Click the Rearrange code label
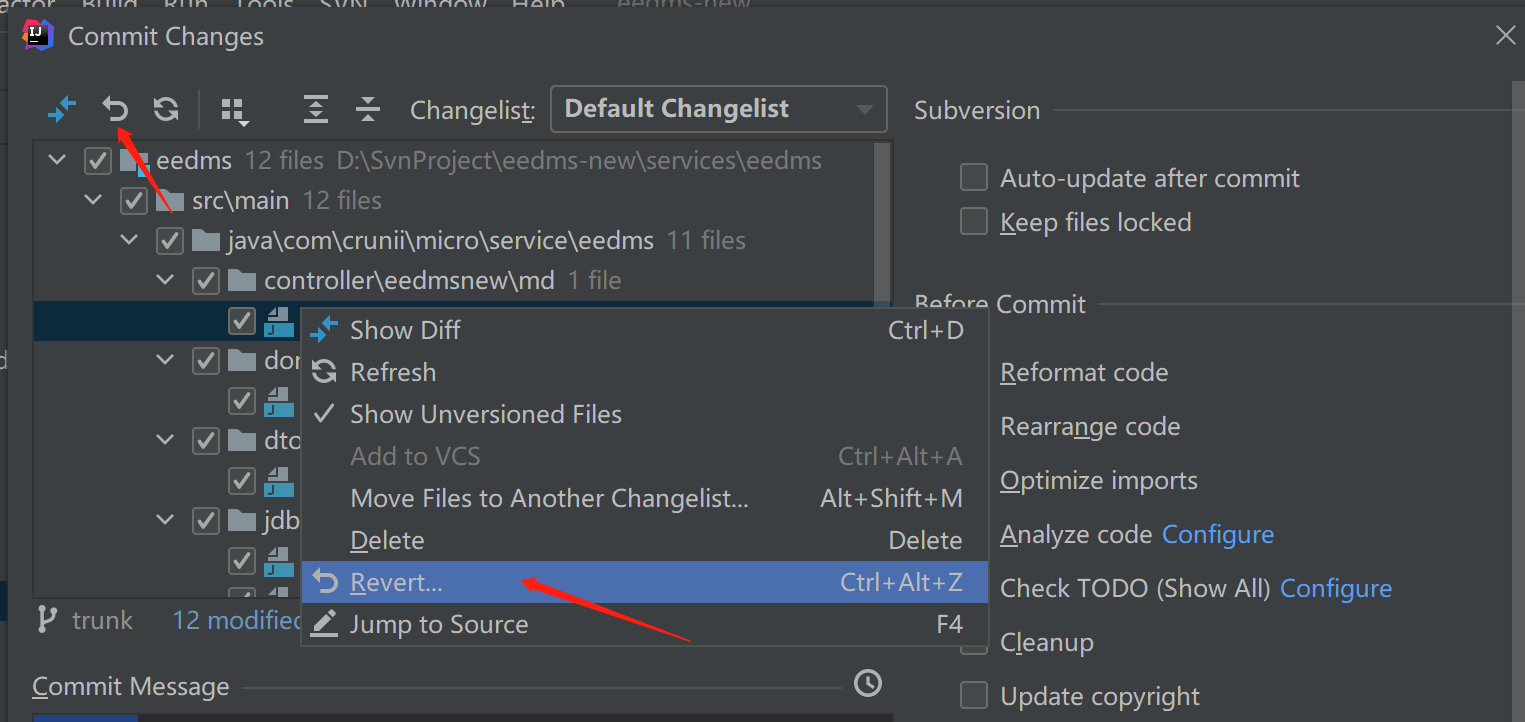The height and width of the screenshot is (722, 1525). point(1090,427)
